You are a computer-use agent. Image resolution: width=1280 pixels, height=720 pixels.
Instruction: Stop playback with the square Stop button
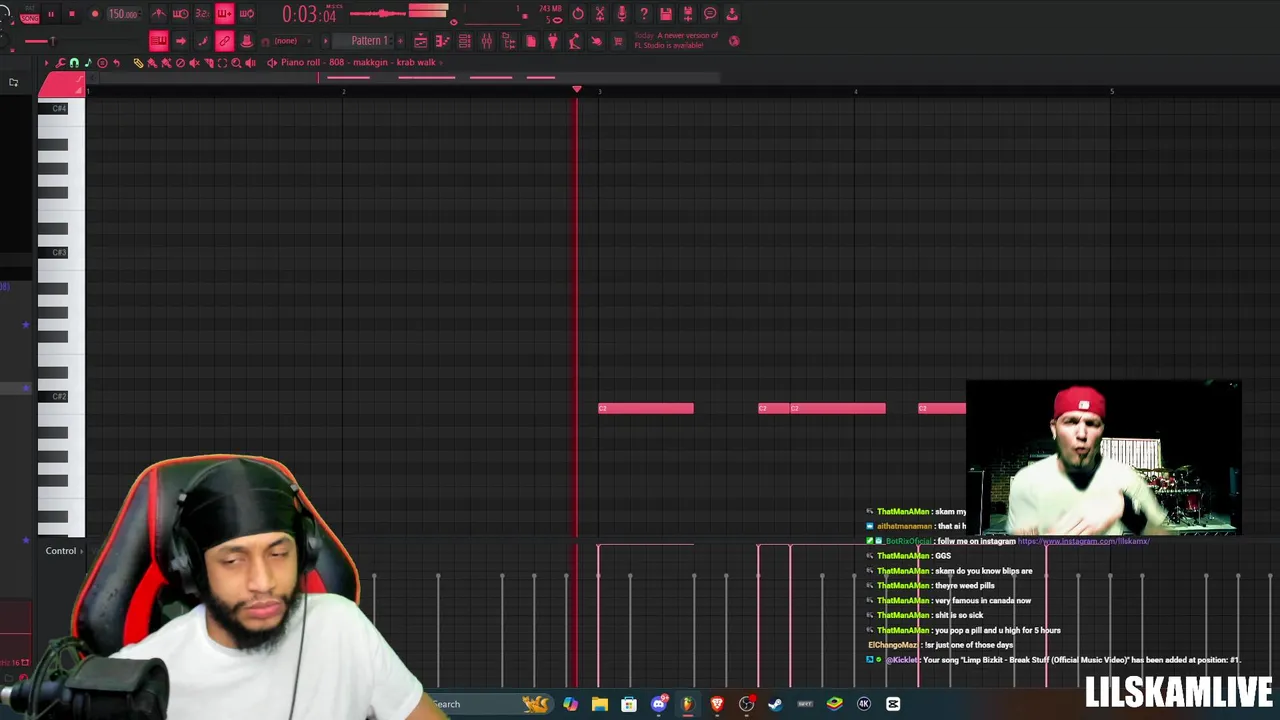(x=72, y=14)
